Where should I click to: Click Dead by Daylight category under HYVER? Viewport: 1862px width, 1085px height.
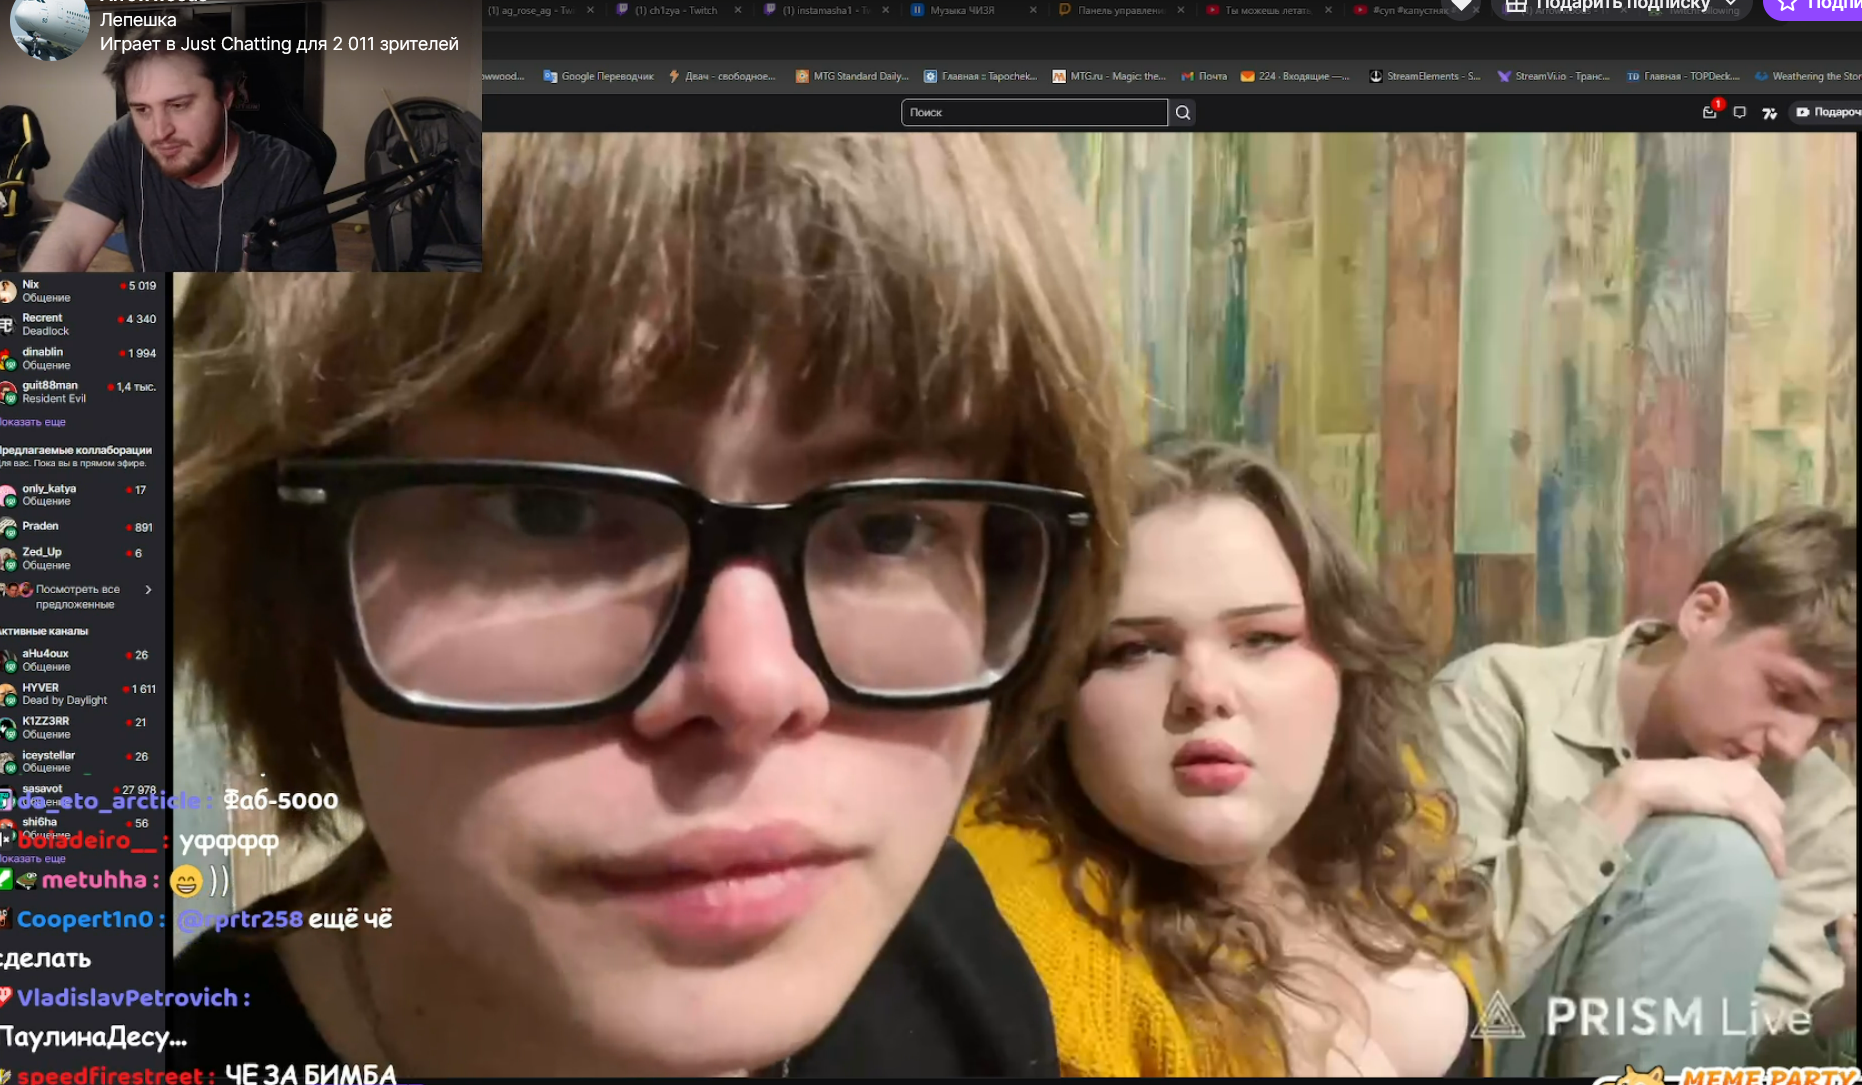point(64,700)
